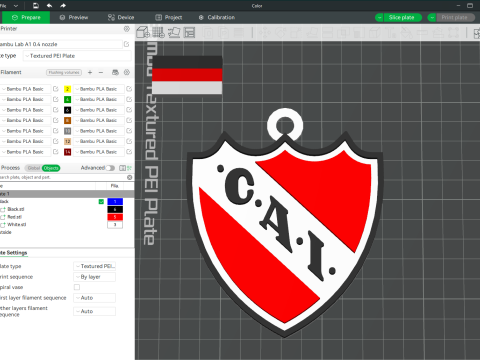Viewport: 480px width, 360px height.
Task: Open the Print plate dropdown arrow
Action: tap(432, 17)
